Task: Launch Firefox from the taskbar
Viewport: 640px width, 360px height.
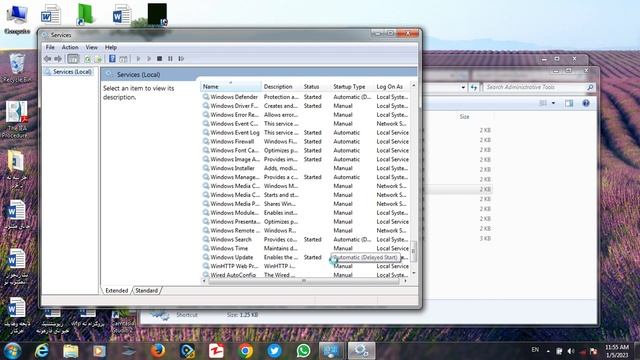Action: point(158,351)
